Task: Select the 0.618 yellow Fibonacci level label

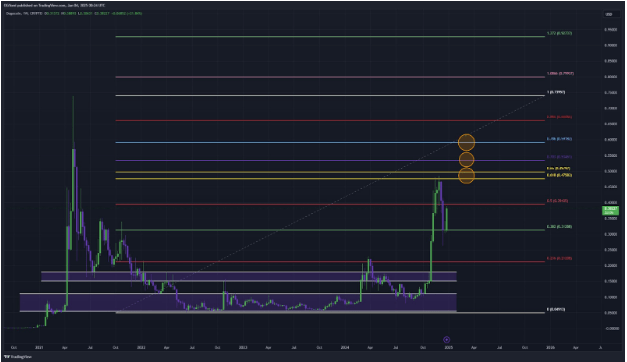Action: tap(559, 175)
